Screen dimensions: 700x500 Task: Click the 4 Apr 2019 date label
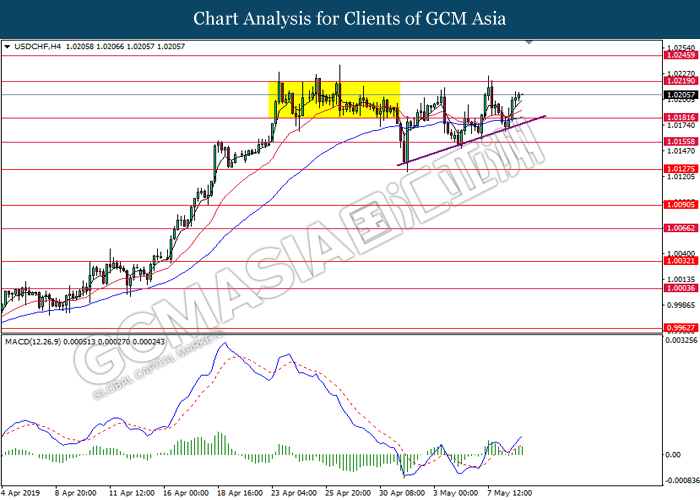(20, 493)
